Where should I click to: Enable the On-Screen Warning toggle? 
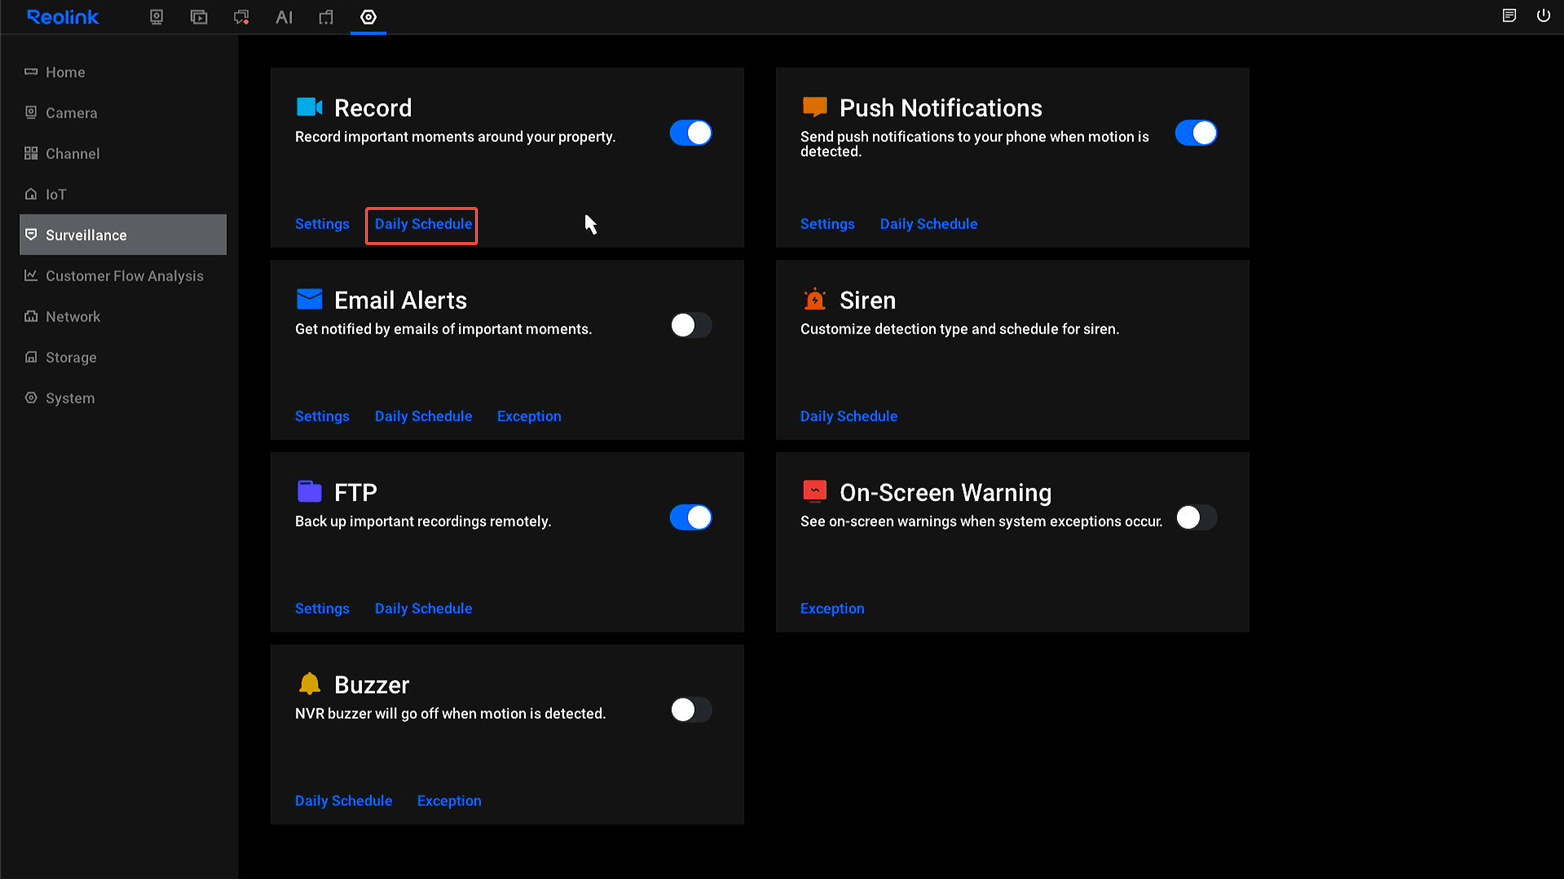pyautogui.click(x=1195, y=518)
